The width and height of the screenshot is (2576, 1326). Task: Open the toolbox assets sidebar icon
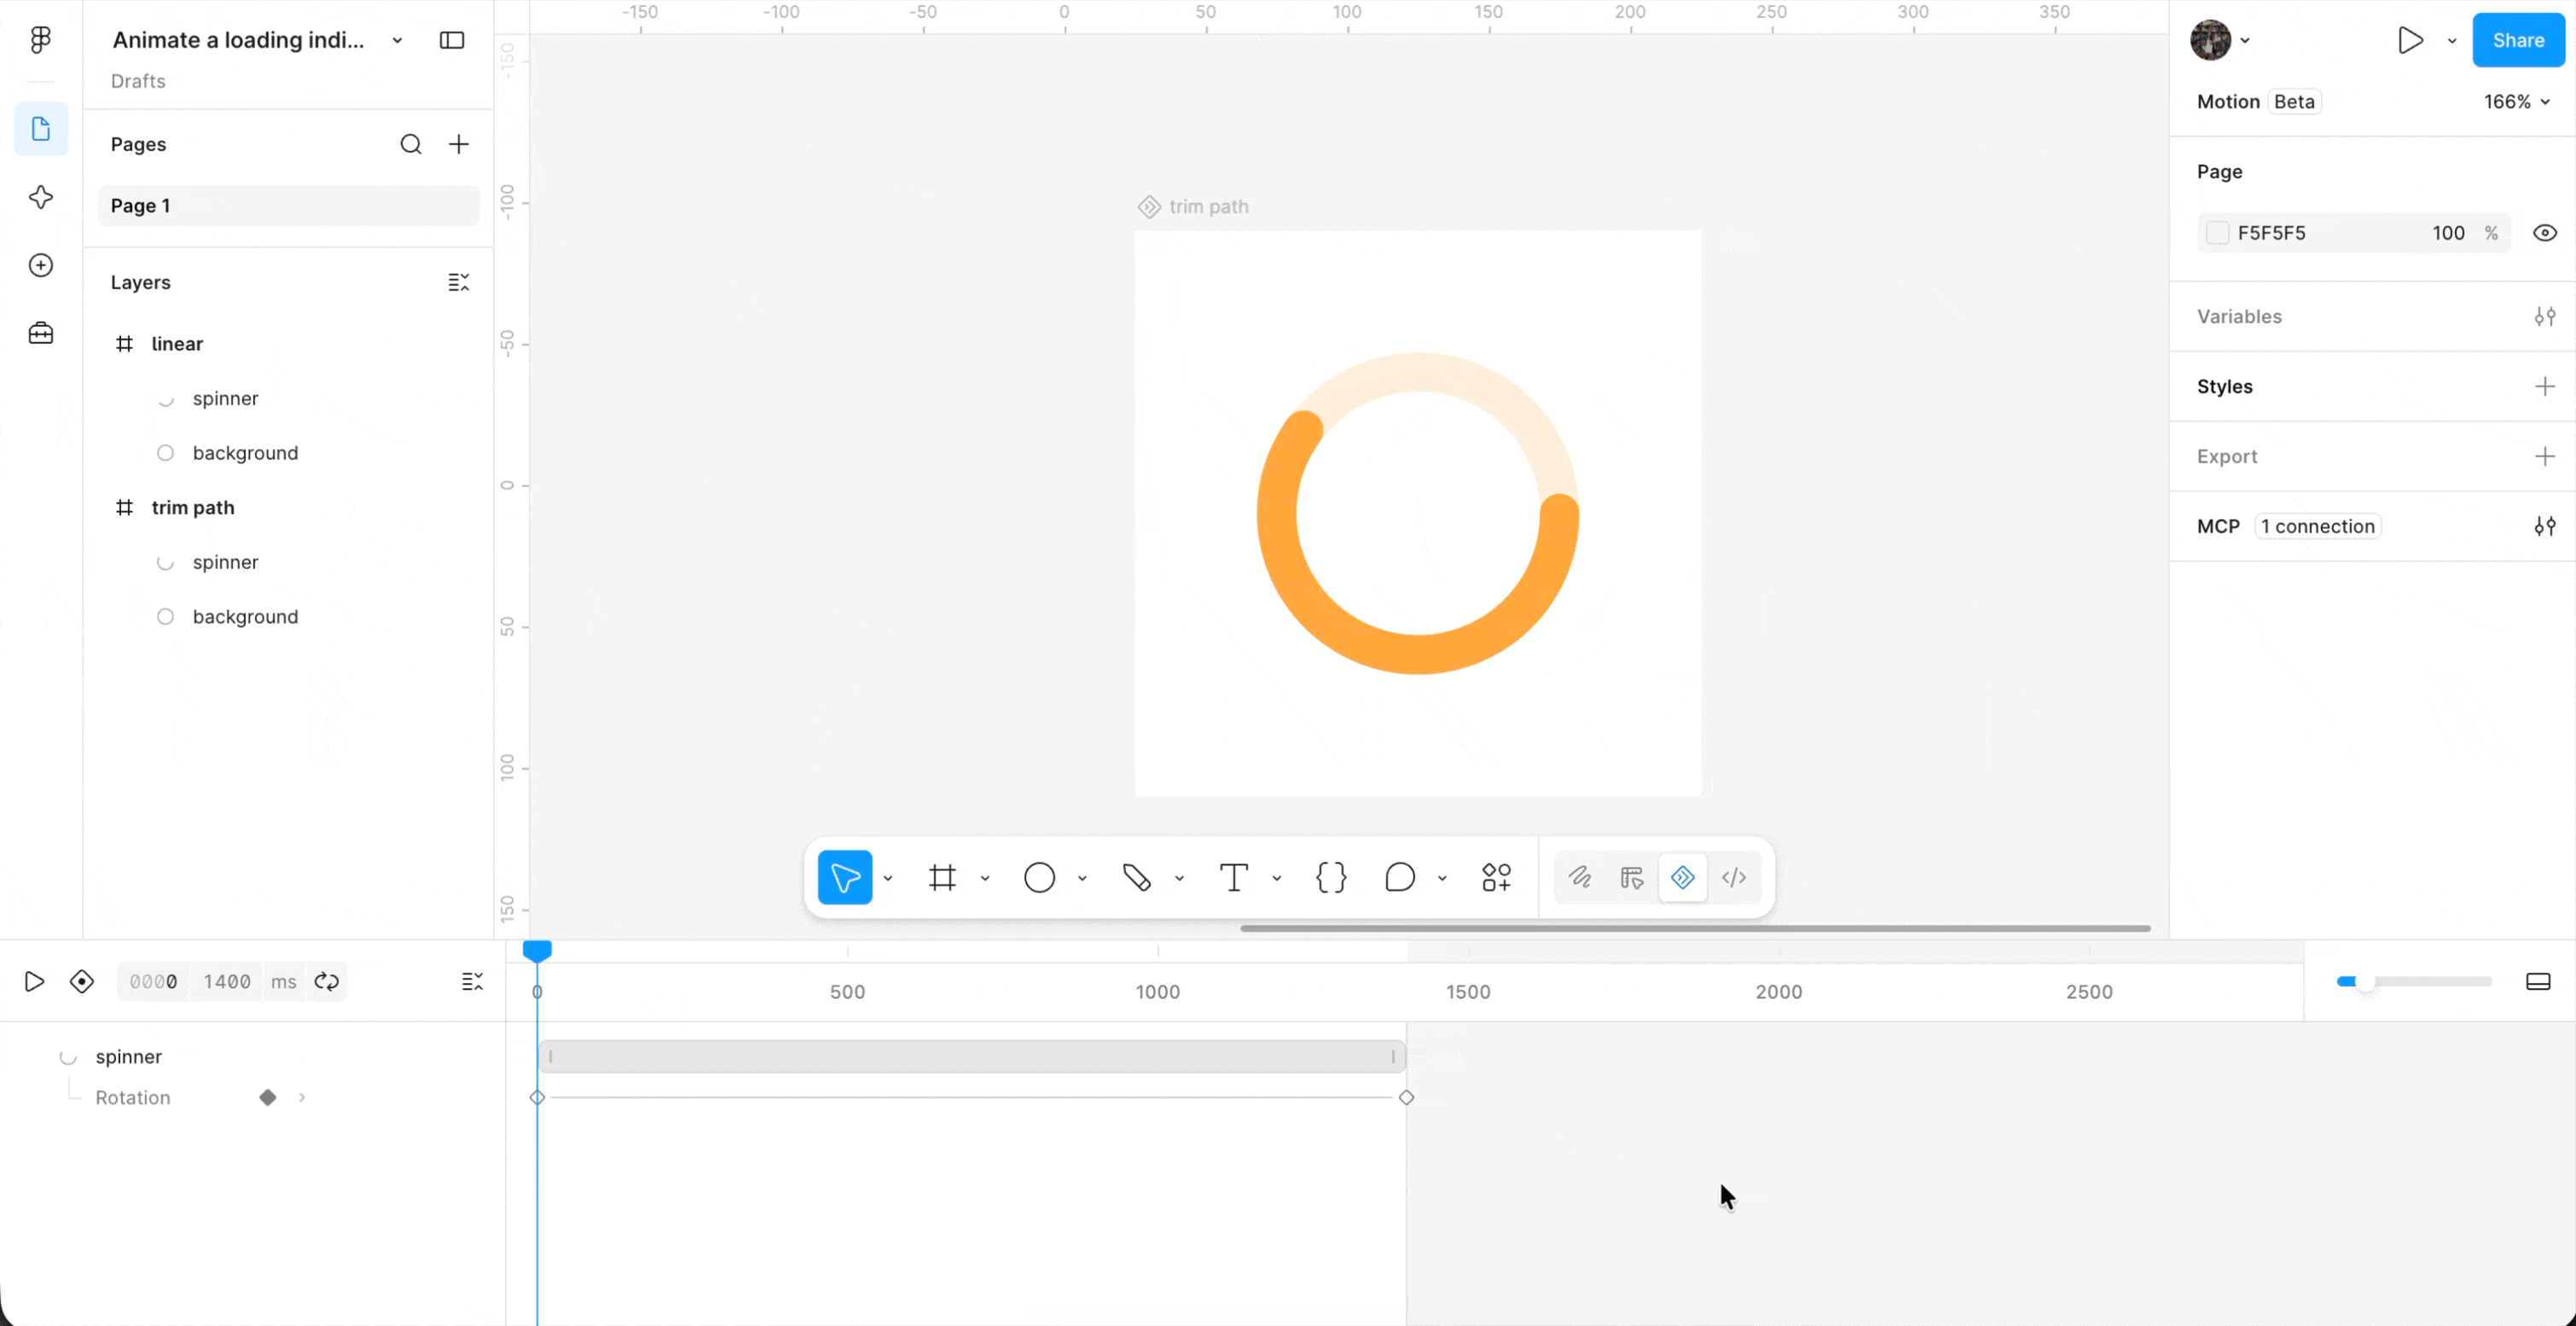[x=41, y=333]
